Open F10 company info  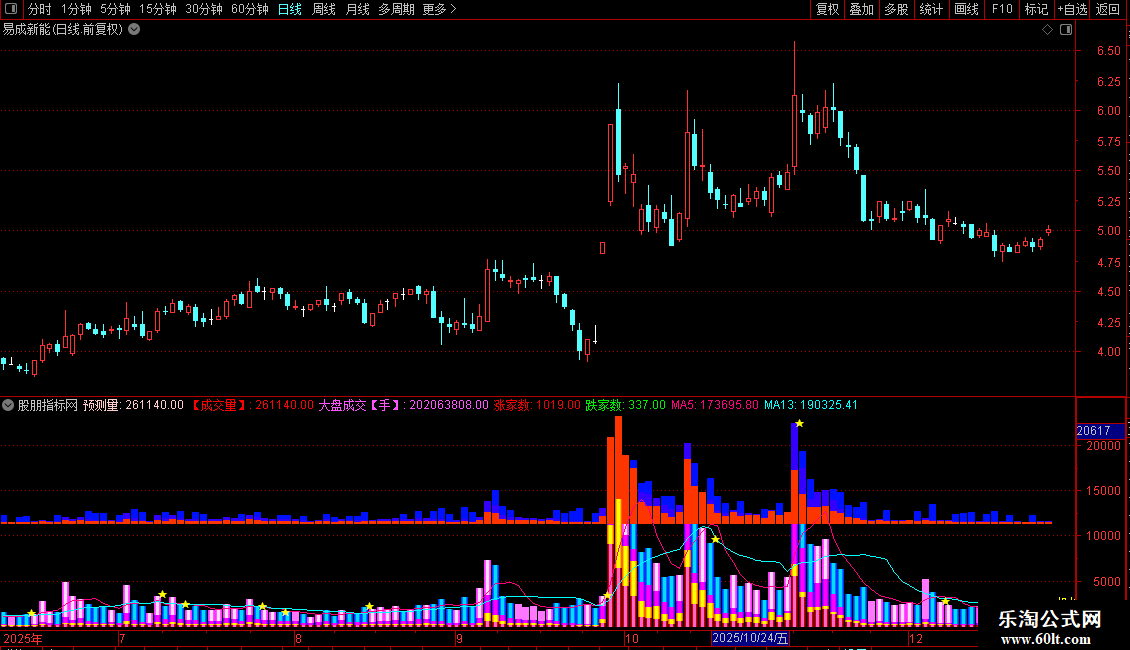point(1002,9)
